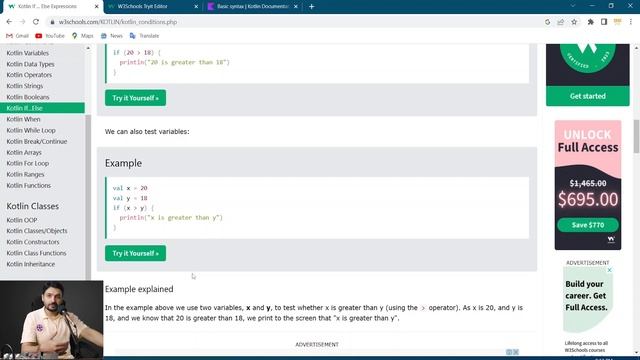
Task: Open Kotlin Operators in the sidebar
Action: tap(29, 75)
